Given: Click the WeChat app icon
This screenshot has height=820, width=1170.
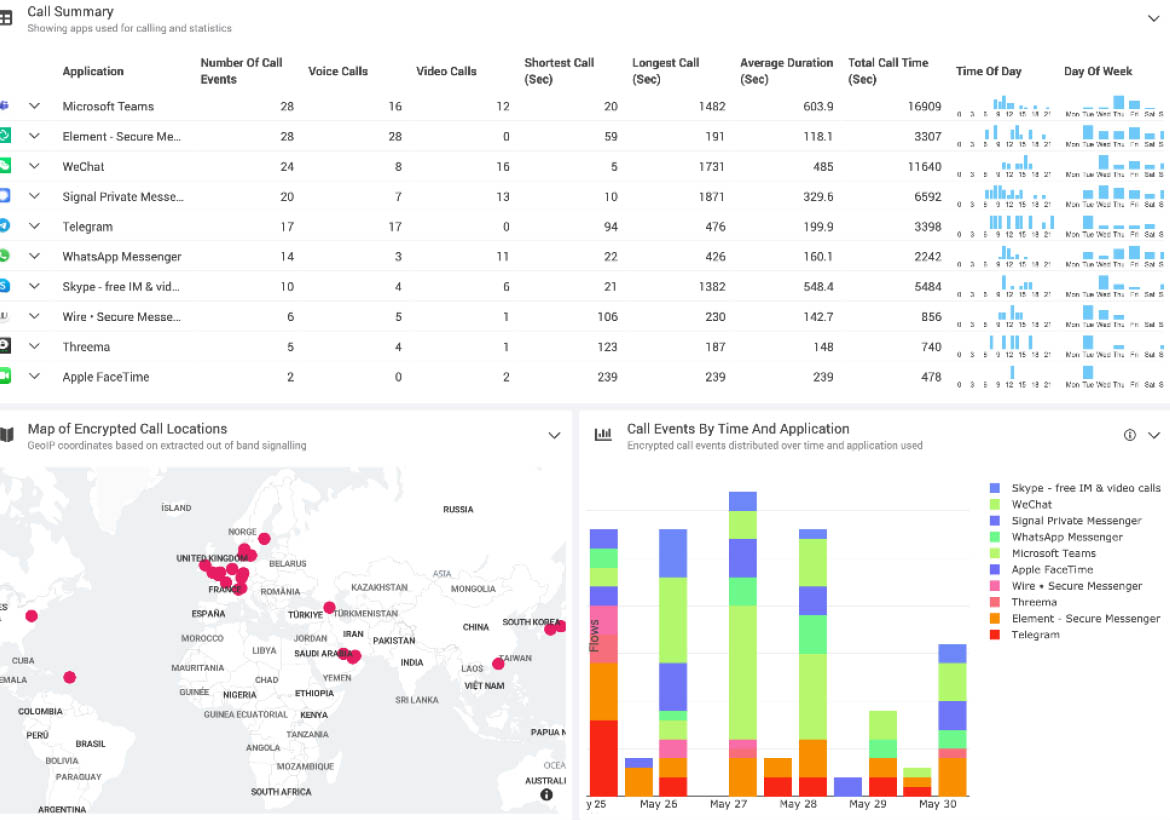Looking at the screenshot, I should [x=4, y=166].
